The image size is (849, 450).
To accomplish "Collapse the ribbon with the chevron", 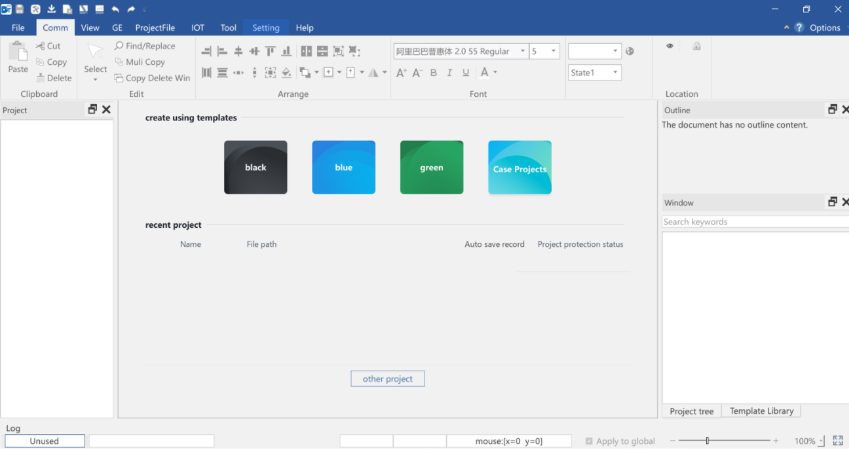I will coord(786,28).
